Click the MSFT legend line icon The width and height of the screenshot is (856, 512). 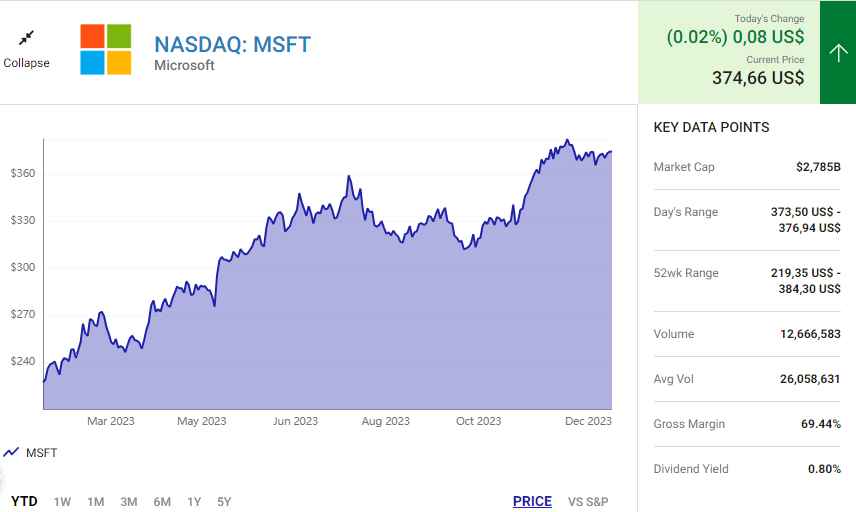point(11,453)
